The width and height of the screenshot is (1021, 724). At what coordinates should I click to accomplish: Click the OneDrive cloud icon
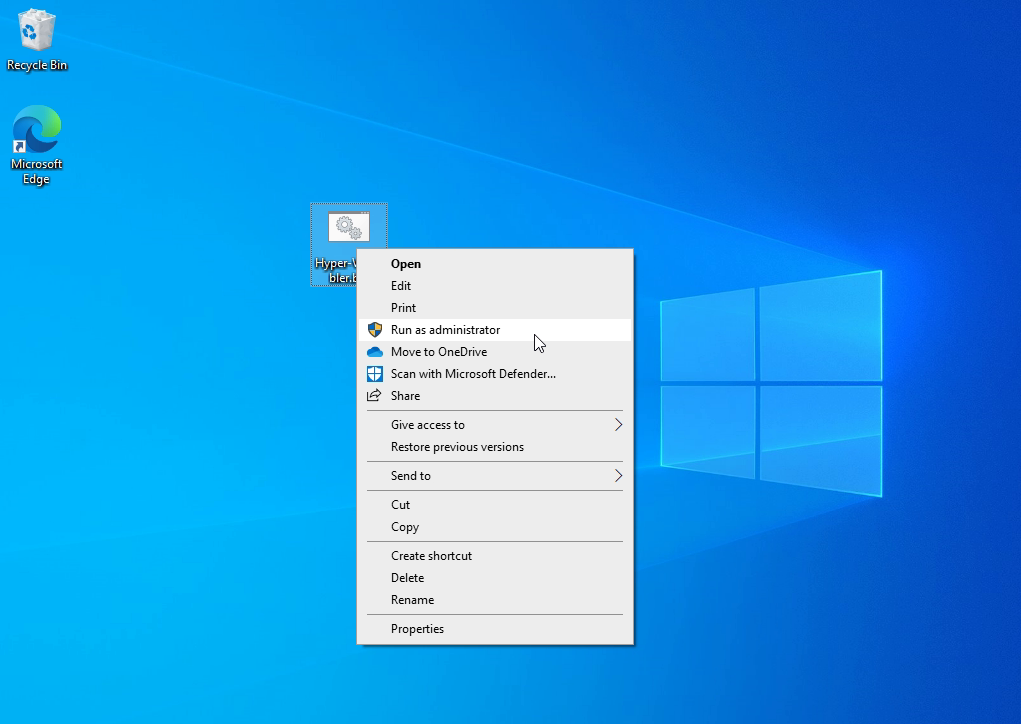[374, 352]
